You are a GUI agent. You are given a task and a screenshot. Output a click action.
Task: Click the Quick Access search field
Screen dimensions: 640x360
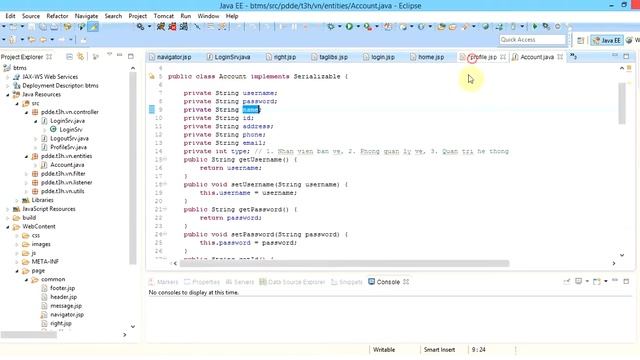pyautogui.click(x=532, y=40)
